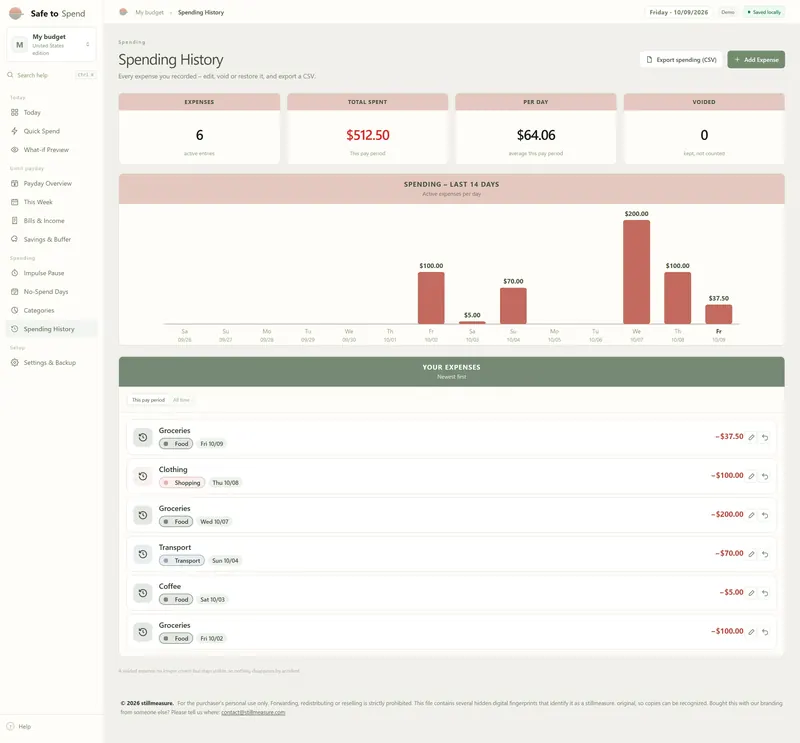
Task: Open Impulse Pause in sidebar
Action: click(x=51, y=273)
